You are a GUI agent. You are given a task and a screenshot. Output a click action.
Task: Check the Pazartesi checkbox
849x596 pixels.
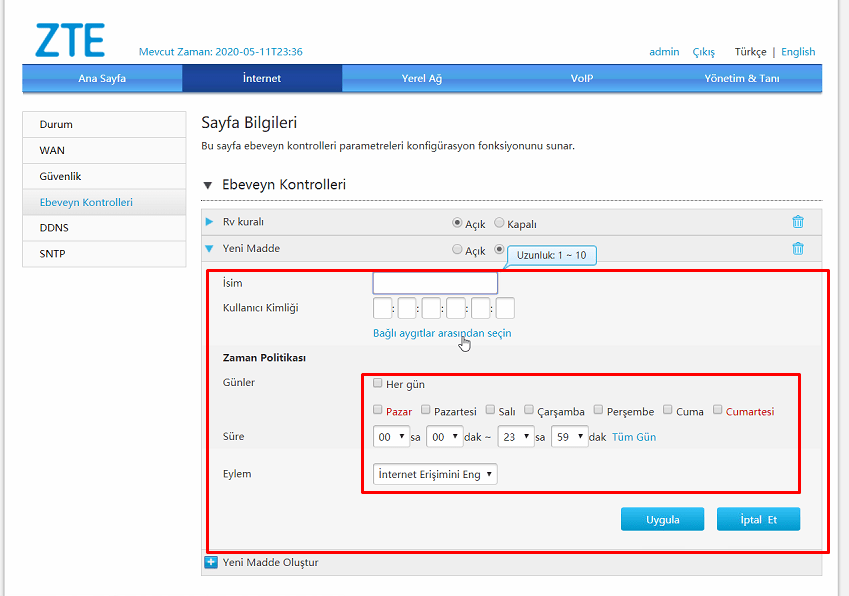pos(426,409)
